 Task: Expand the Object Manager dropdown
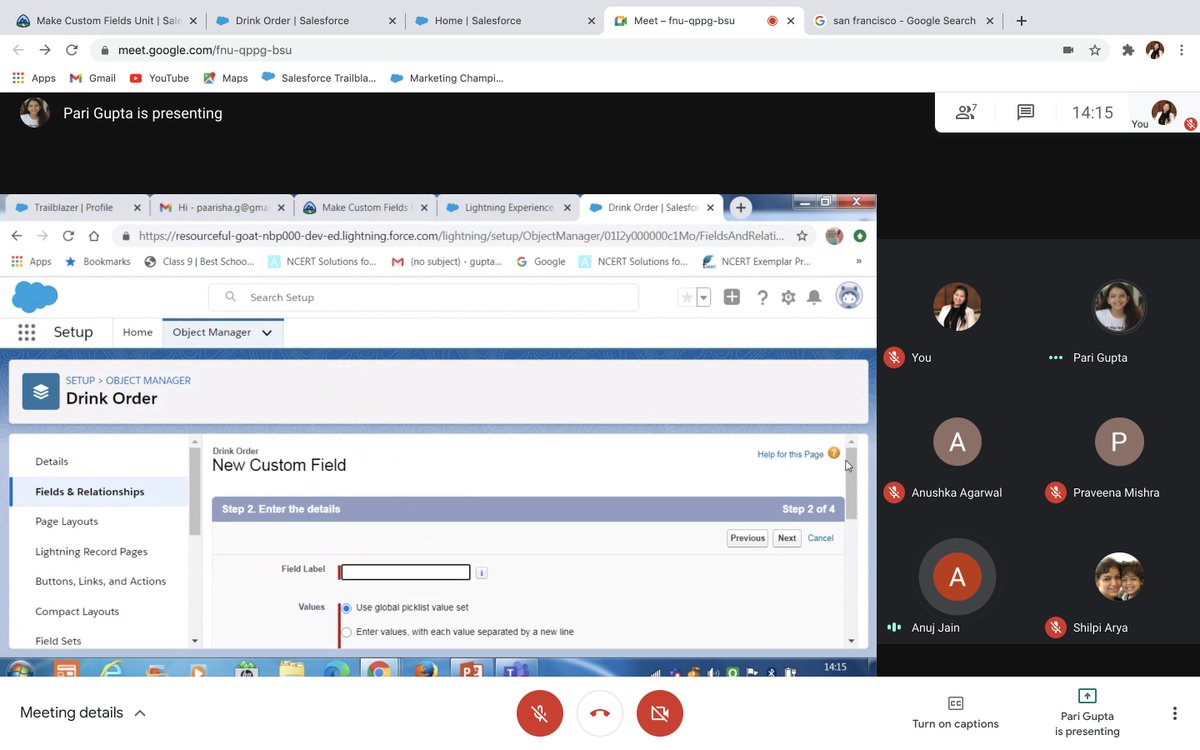[x=266, y=332]
